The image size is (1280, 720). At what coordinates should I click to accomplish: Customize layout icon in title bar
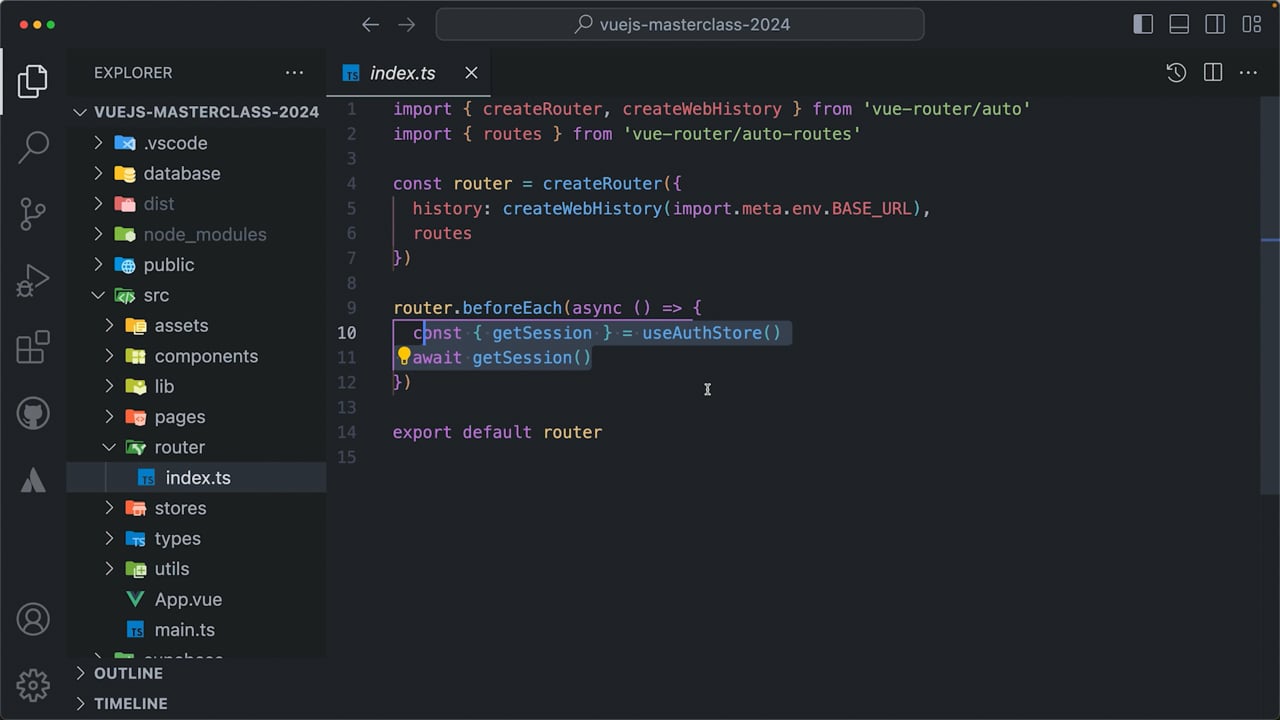tap(1251, 25)
